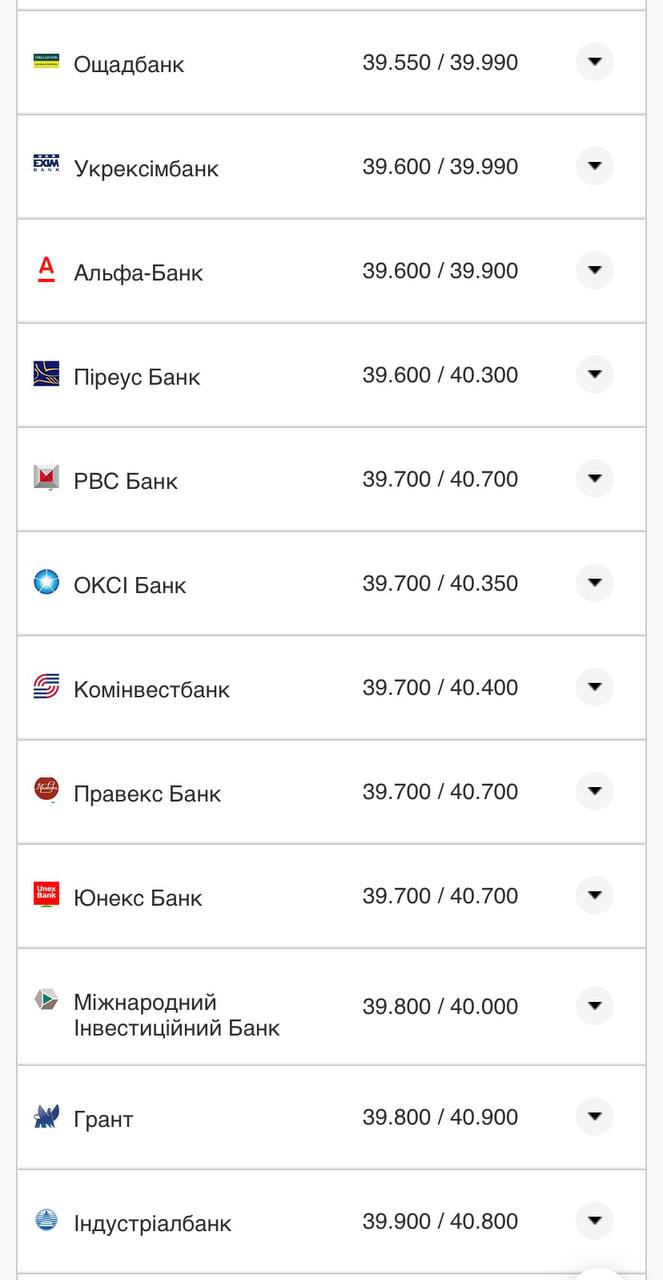
Task: Open the Комінвестбанк name link
Action: coord(152,689)
